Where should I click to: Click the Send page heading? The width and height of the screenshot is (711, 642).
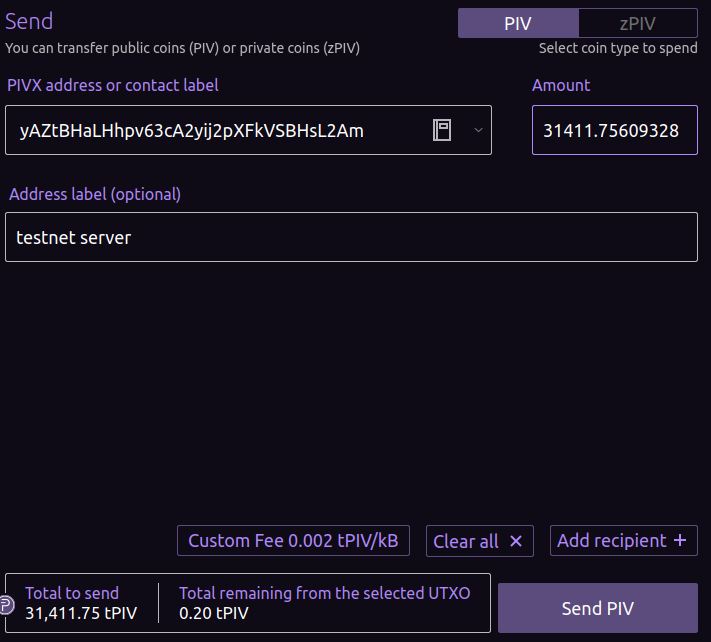29,21
